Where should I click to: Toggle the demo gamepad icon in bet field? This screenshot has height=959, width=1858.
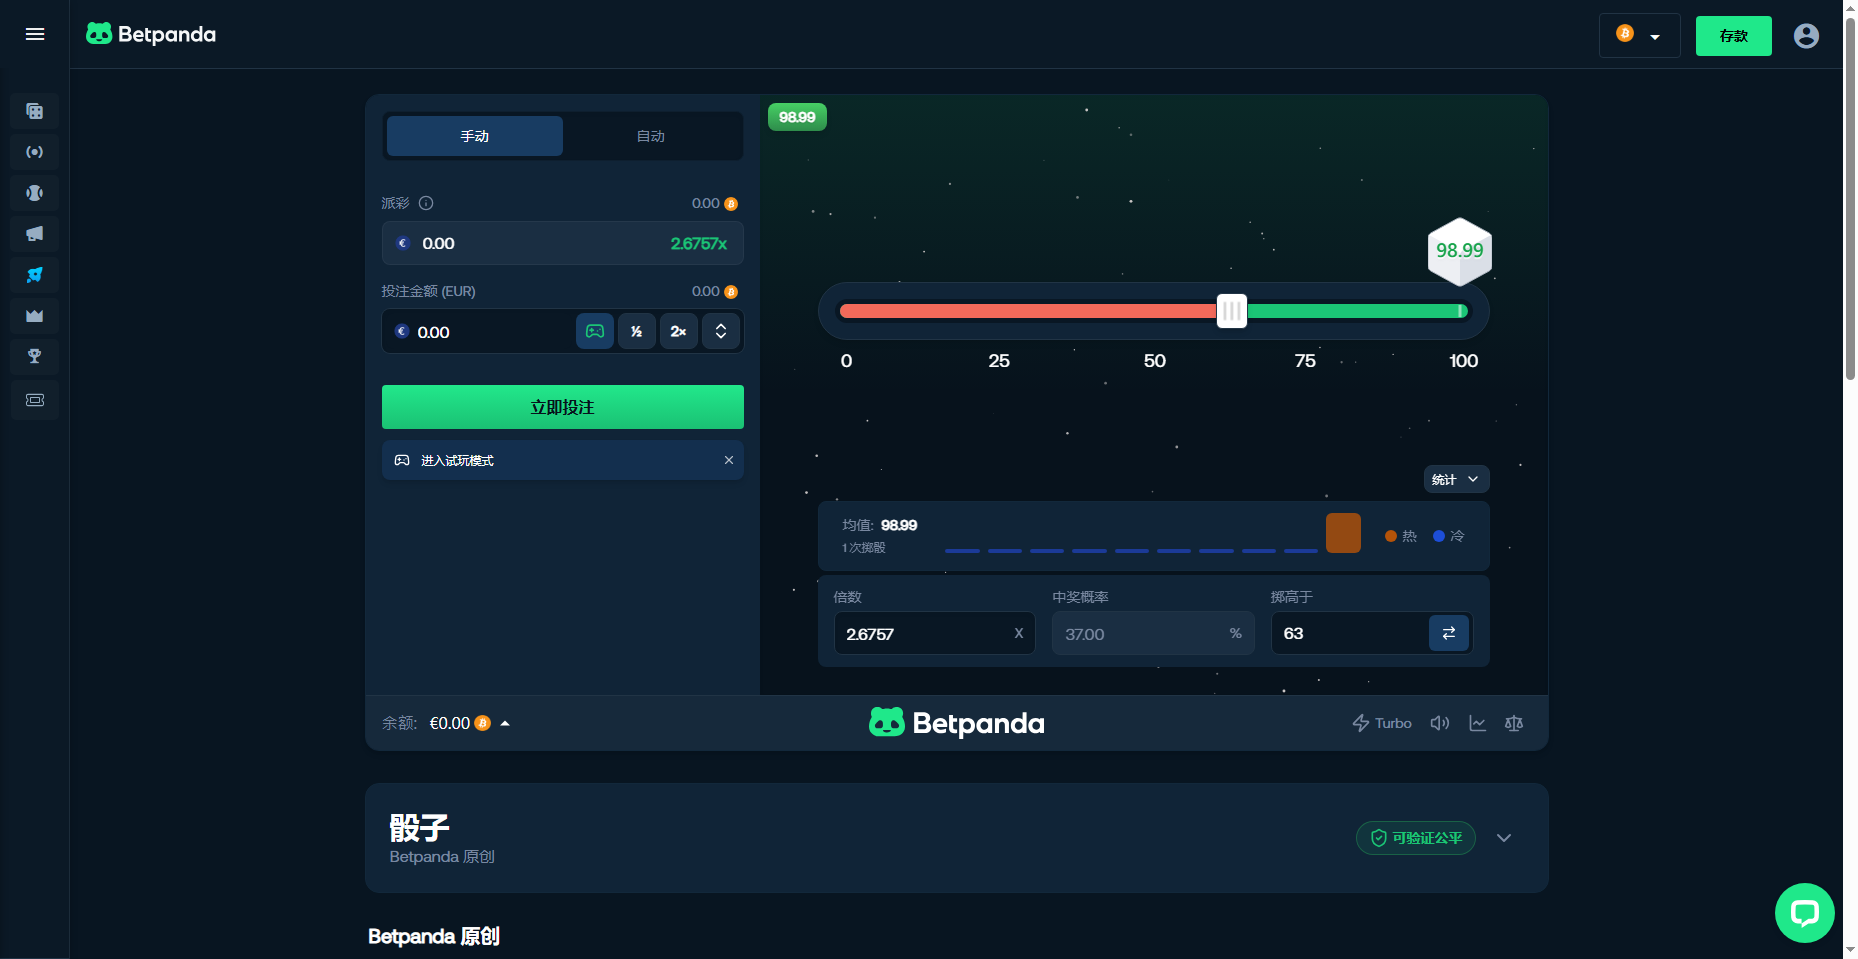tap(595, 331)
